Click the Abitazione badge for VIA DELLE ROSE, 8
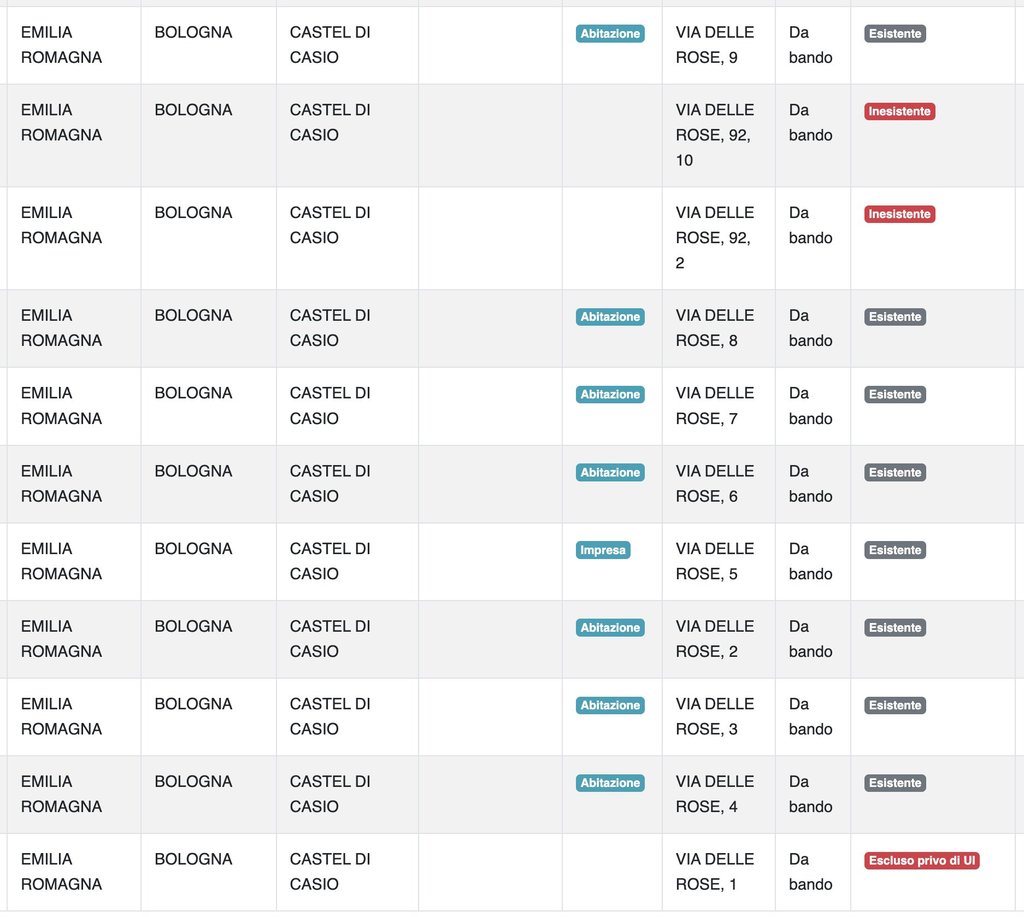This screenshot has width=1024, height=917. pos(610,317)
